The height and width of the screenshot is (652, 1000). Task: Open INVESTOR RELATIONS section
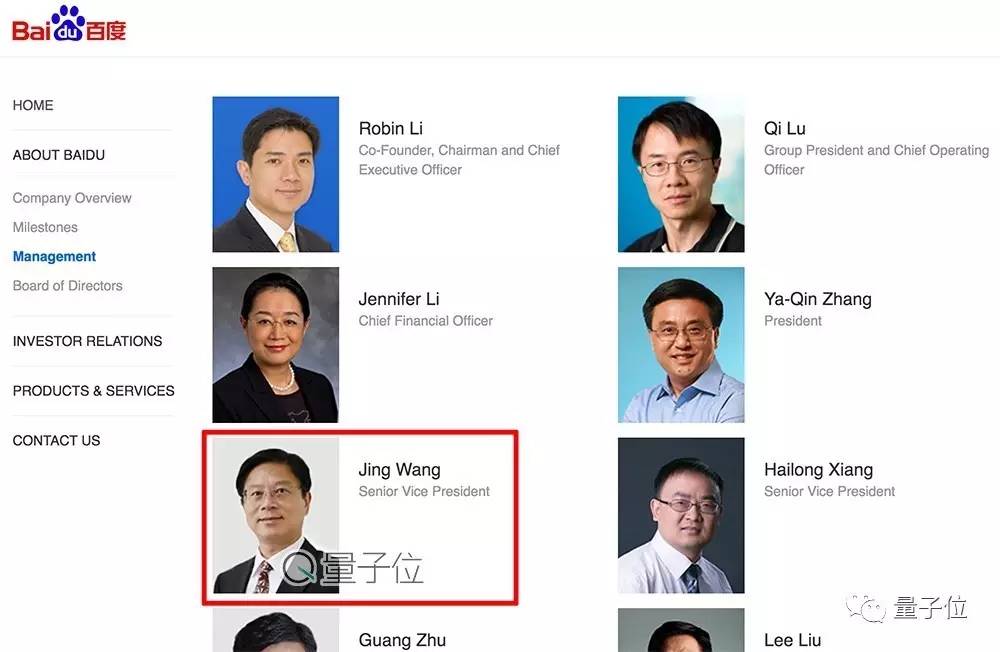(x=87, y=341)
